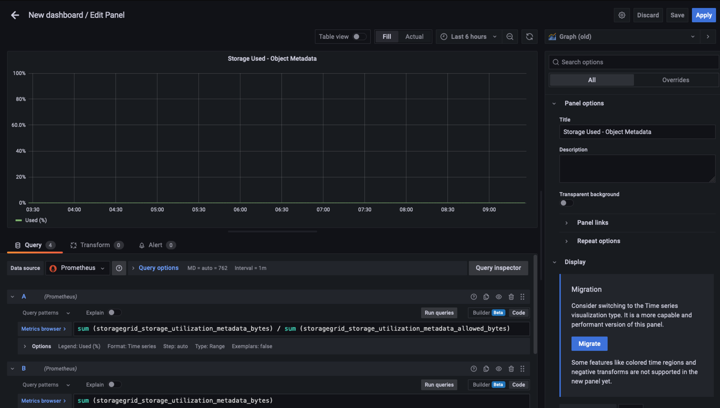Expand the Panel links section
The image size is (720, 408).
pos(592,223)
